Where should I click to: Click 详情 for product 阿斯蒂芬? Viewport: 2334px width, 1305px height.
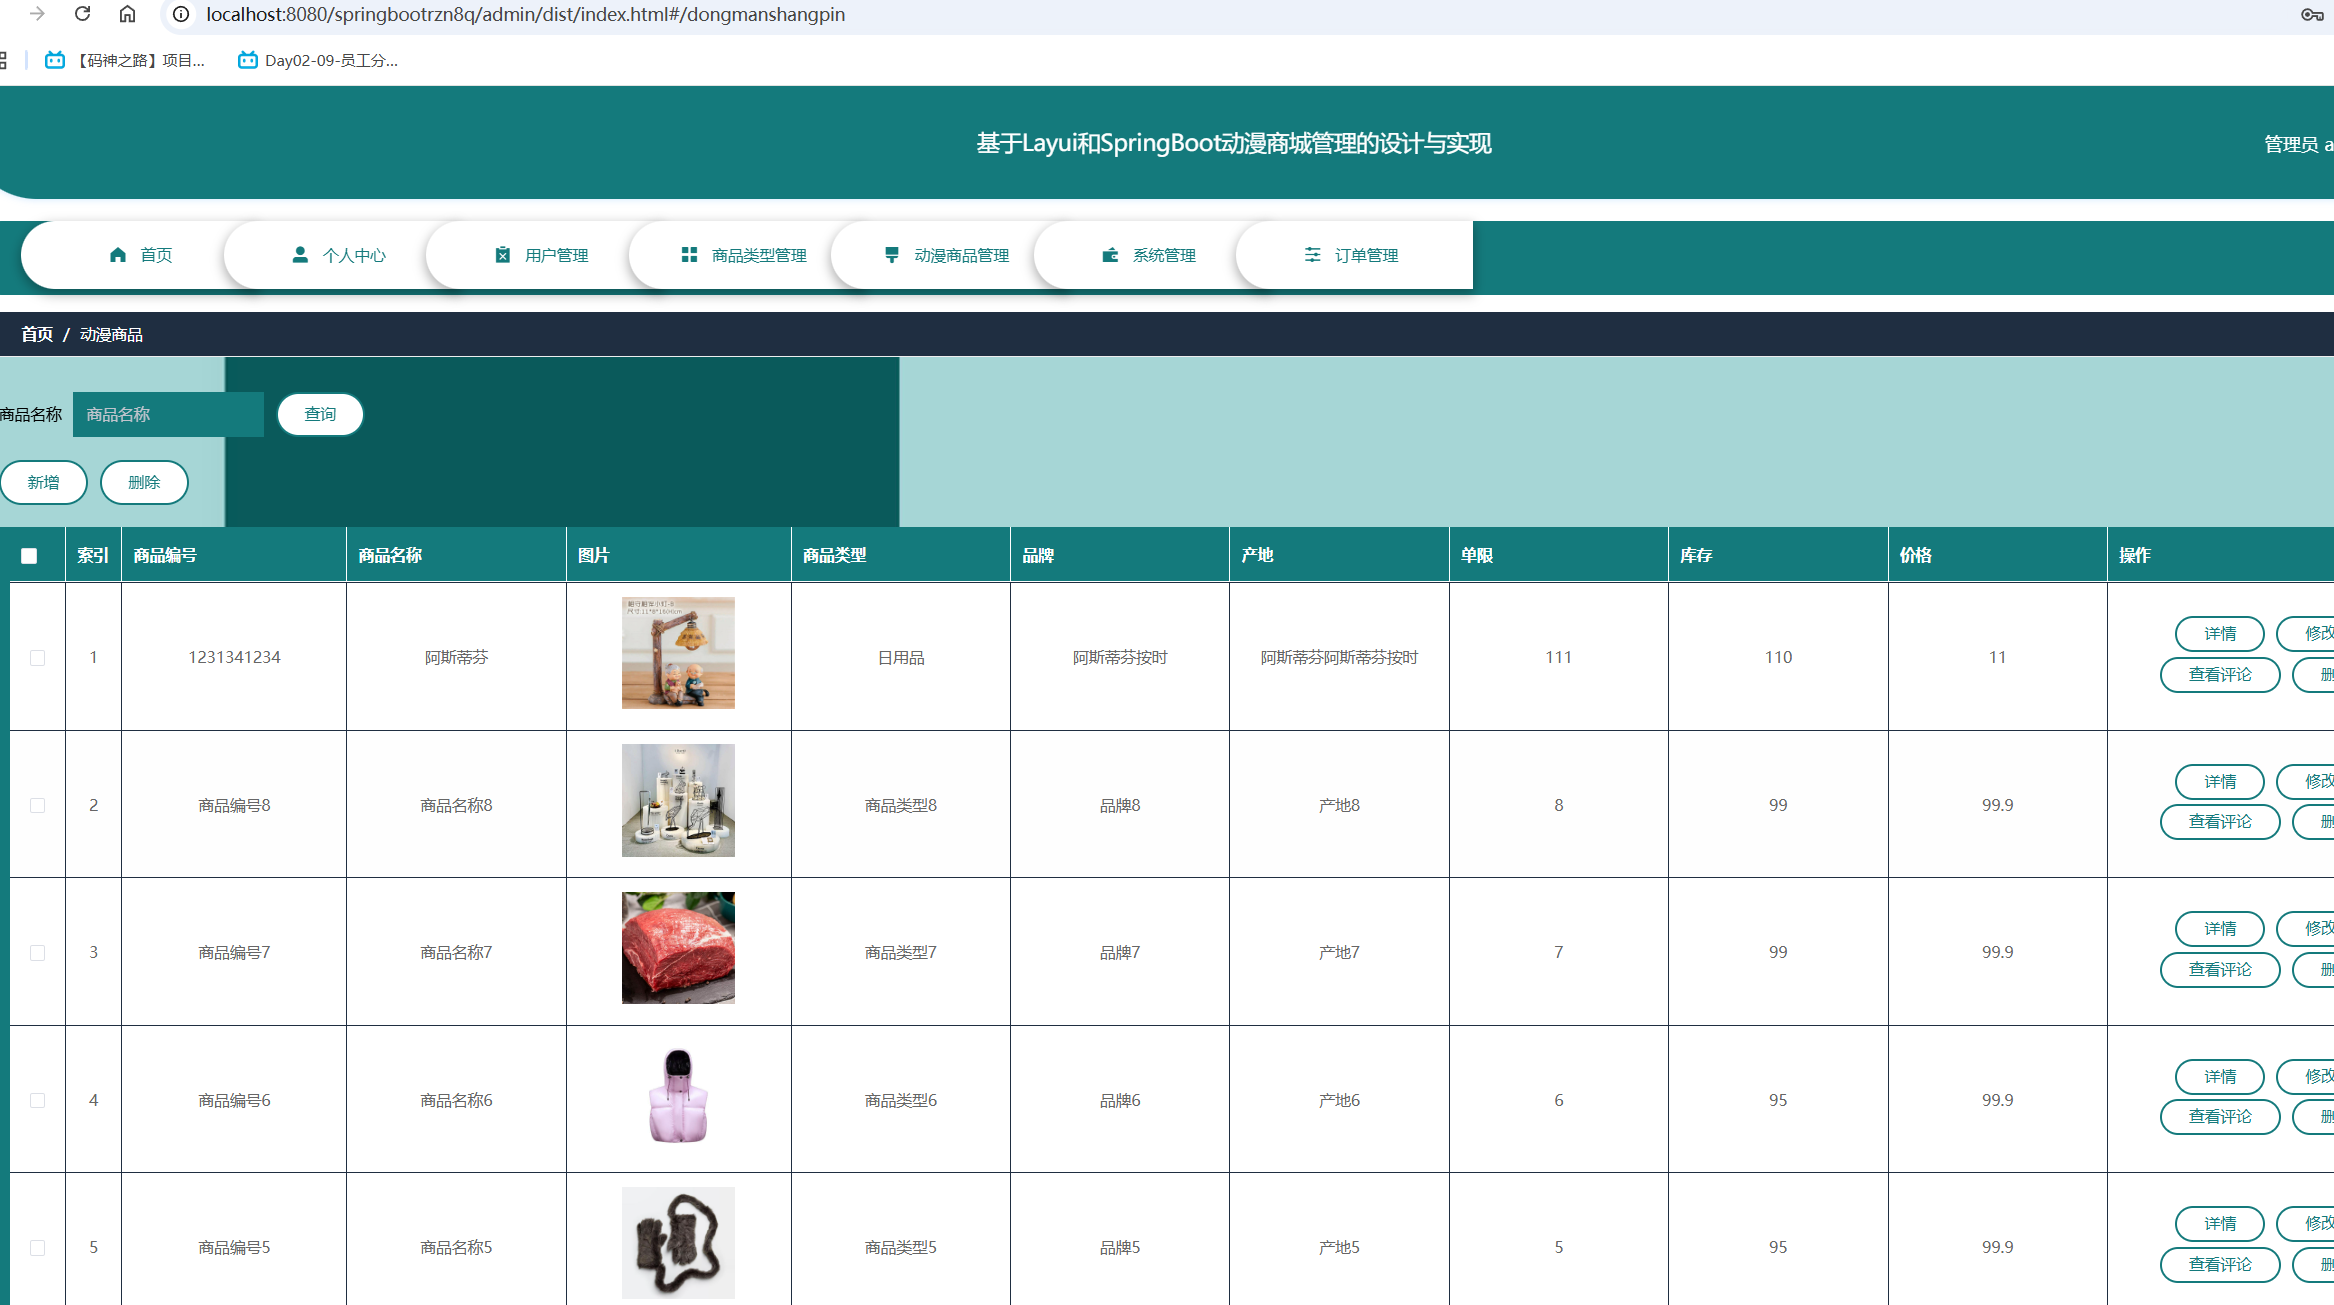tap(2220, 633)
